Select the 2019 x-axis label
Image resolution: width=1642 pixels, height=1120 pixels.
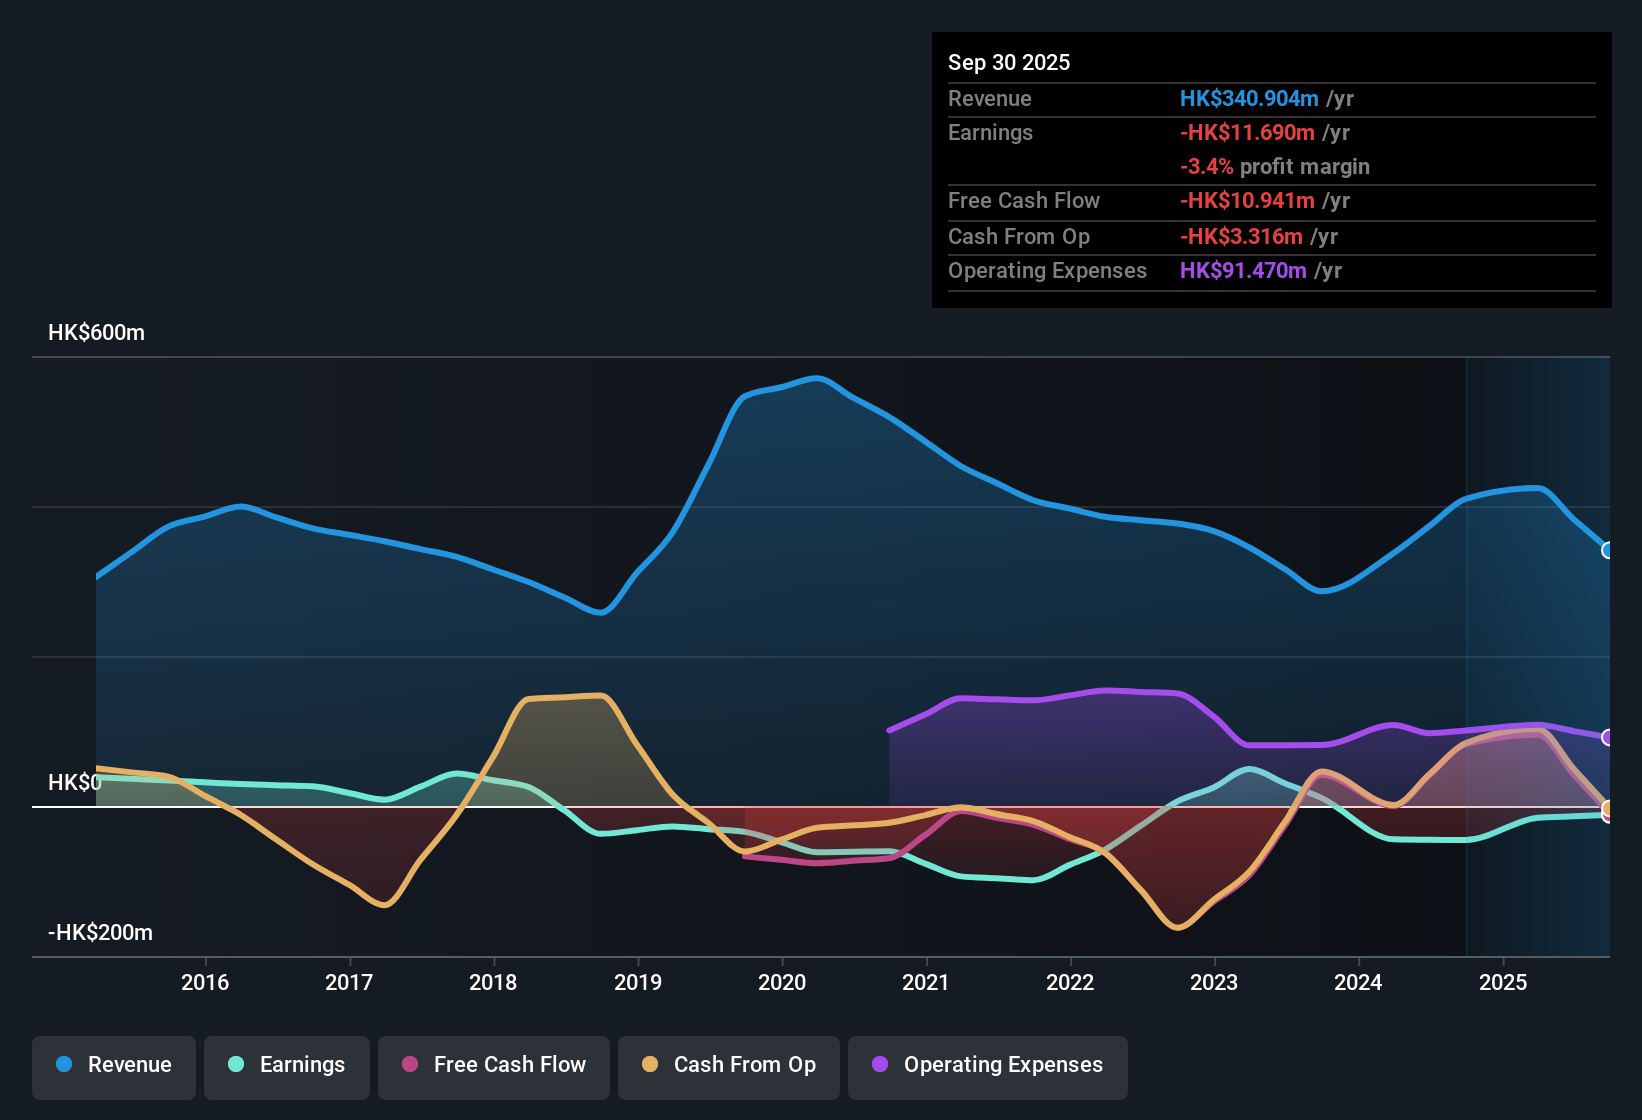[638, 982]
